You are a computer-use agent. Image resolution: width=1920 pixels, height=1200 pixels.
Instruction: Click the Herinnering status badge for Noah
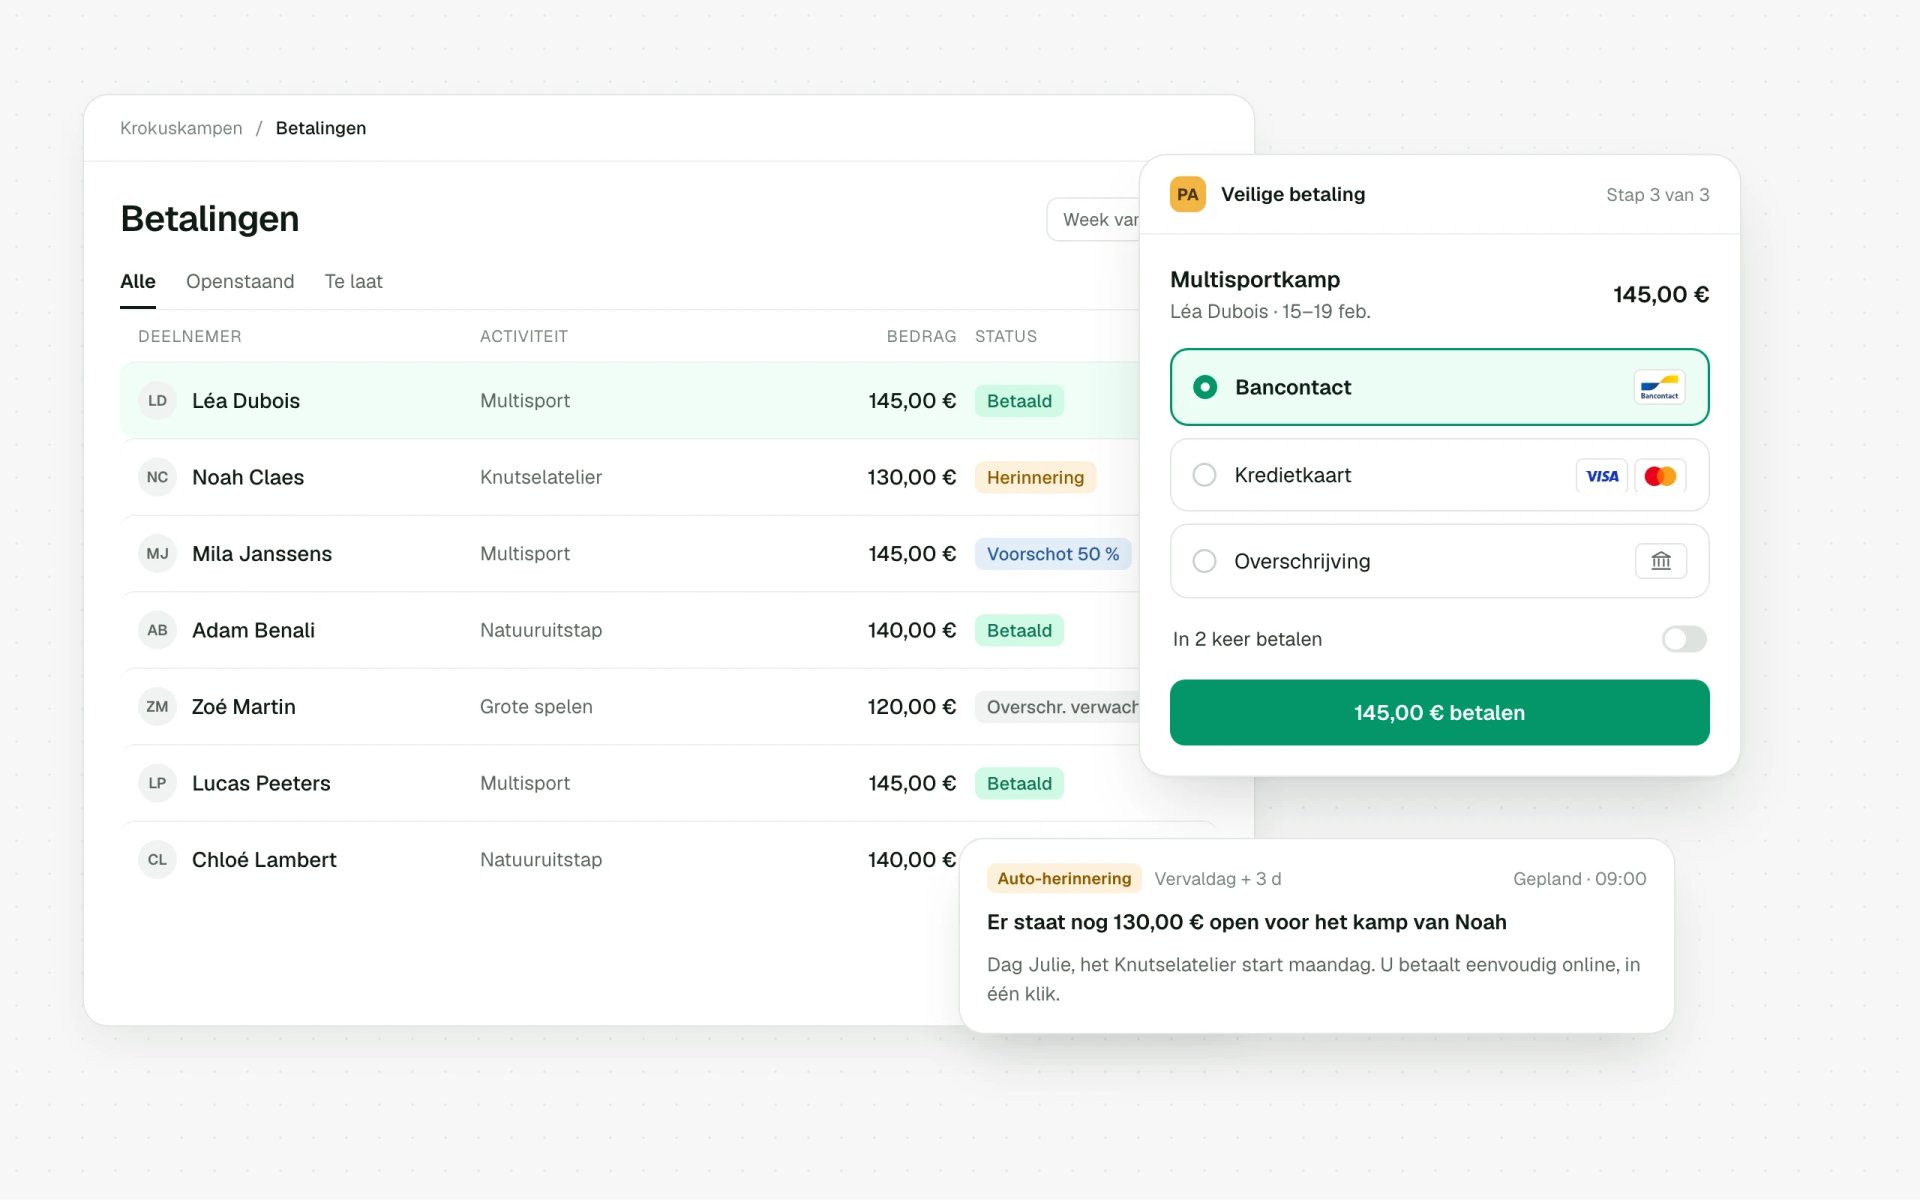[1035, 477]
